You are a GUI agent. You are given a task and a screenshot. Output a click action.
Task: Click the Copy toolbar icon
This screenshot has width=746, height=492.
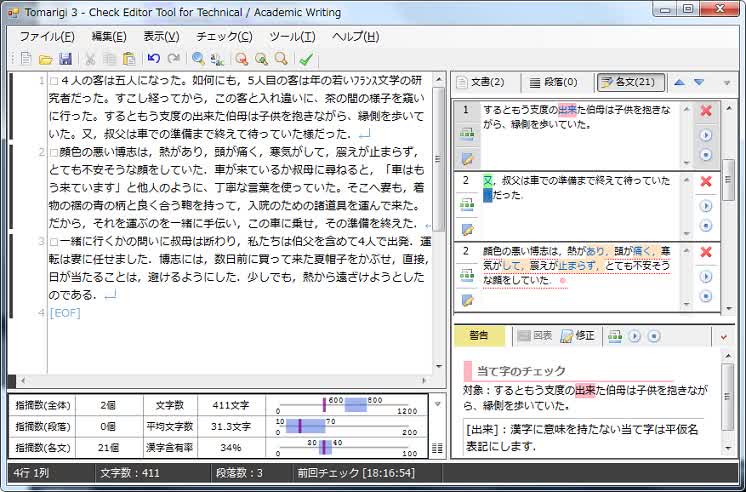109,59
